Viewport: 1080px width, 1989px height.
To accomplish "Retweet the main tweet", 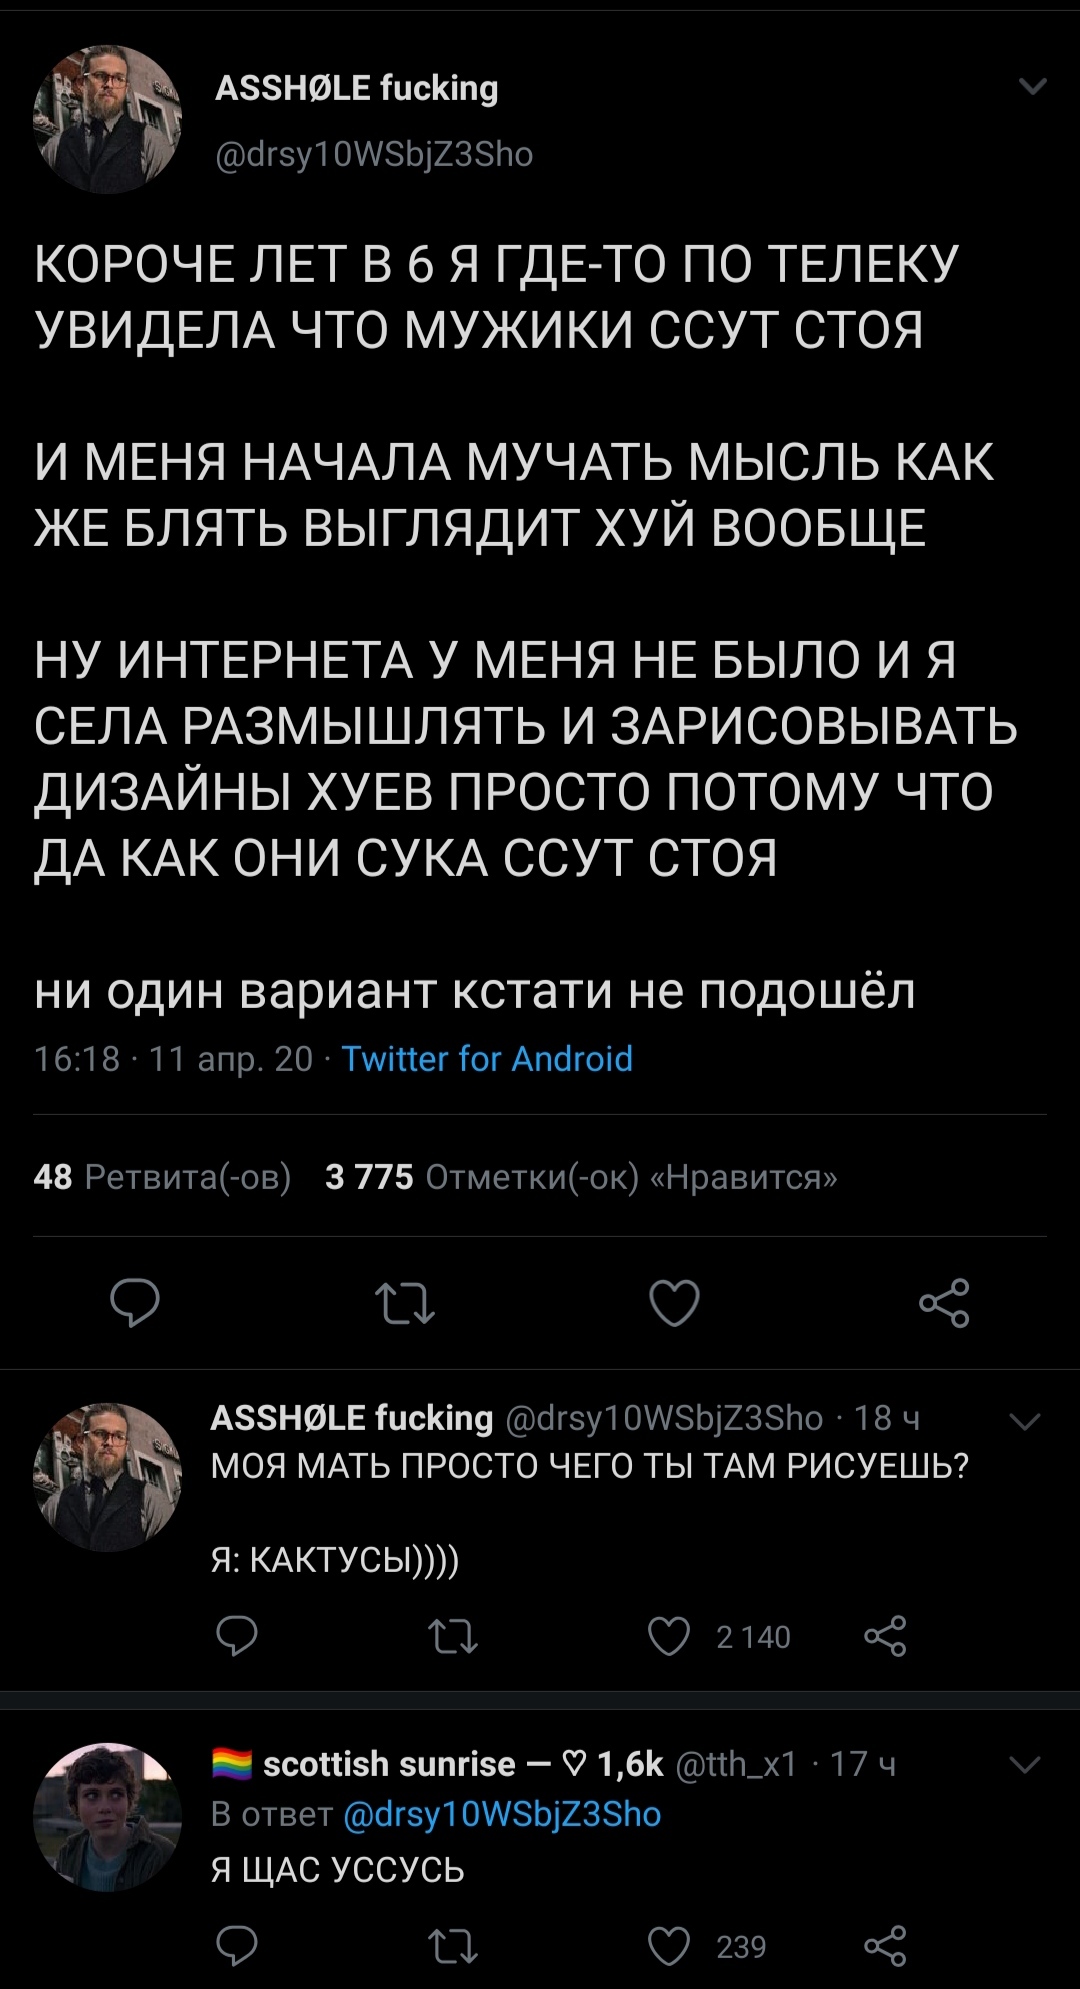I will (404, 1304).
